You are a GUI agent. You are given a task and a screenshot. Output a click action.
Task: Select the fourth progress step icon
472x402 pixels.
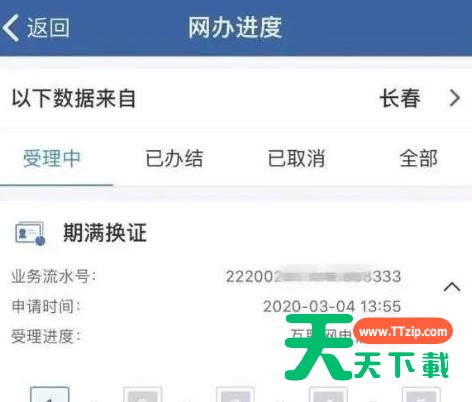328,394
